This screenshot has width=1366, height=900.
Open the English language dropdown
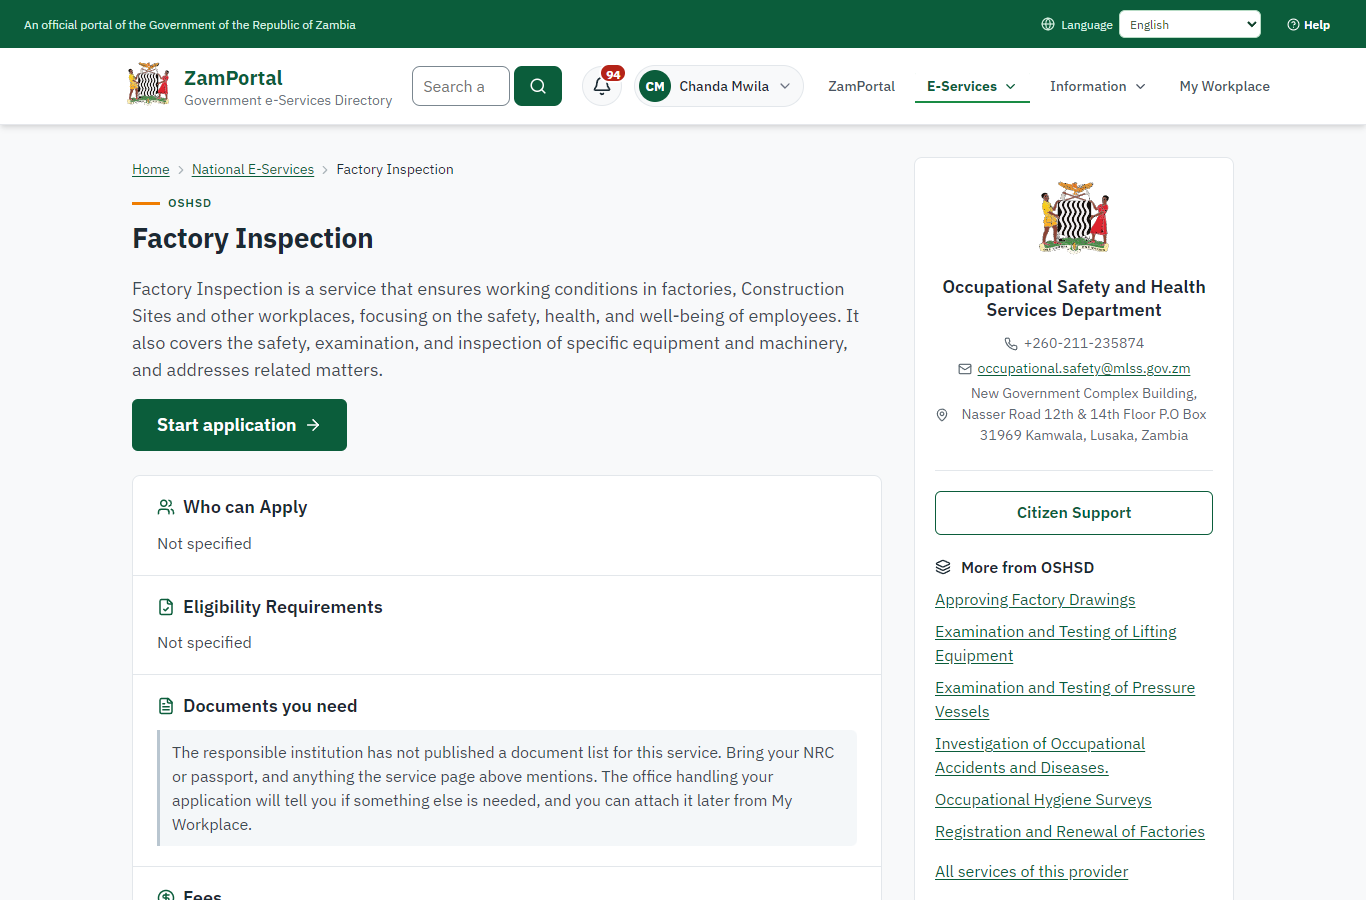(1190, 24)
